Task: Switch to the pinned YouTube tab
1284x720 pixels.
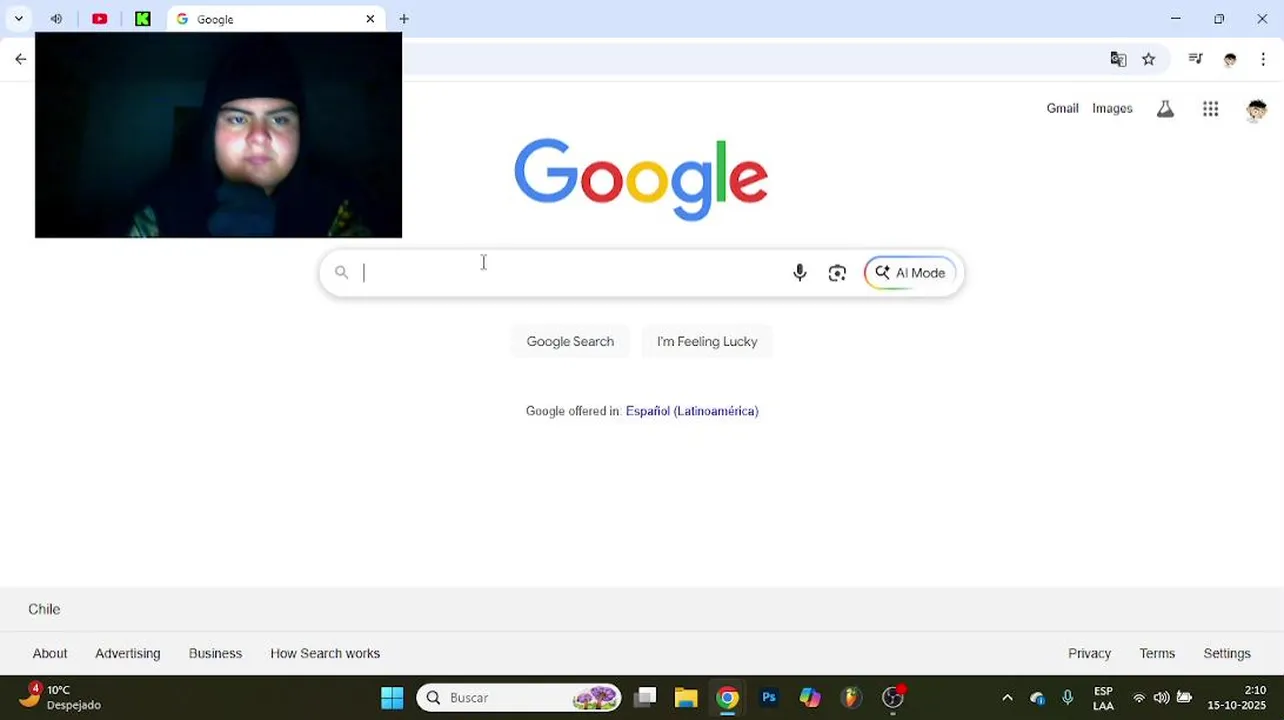Action: pos(99,19)
